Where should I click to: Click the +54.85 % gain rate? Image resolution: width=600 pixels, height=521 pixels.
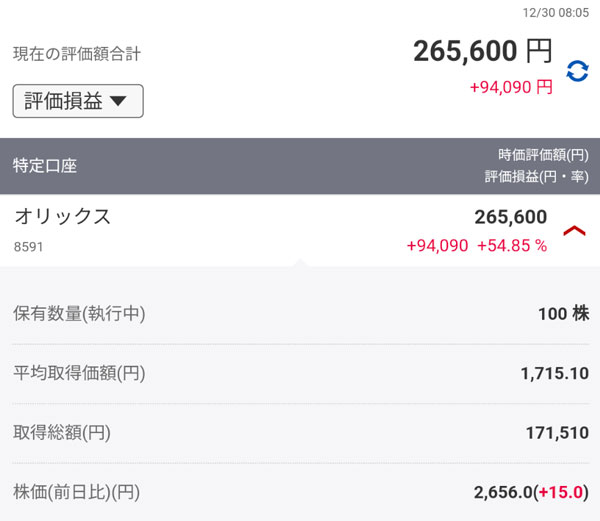(512, 246)
